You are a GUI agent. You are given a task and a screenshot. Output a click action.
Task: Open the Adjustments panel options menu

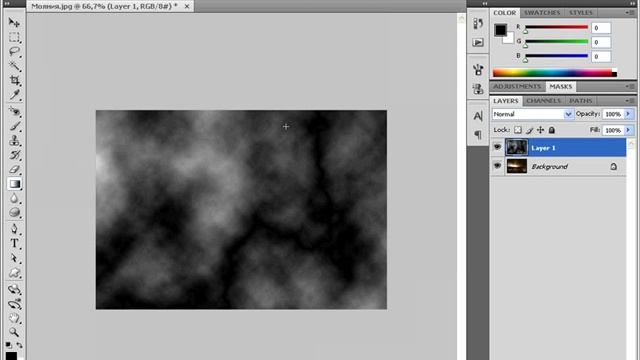(x=630, y=86)
